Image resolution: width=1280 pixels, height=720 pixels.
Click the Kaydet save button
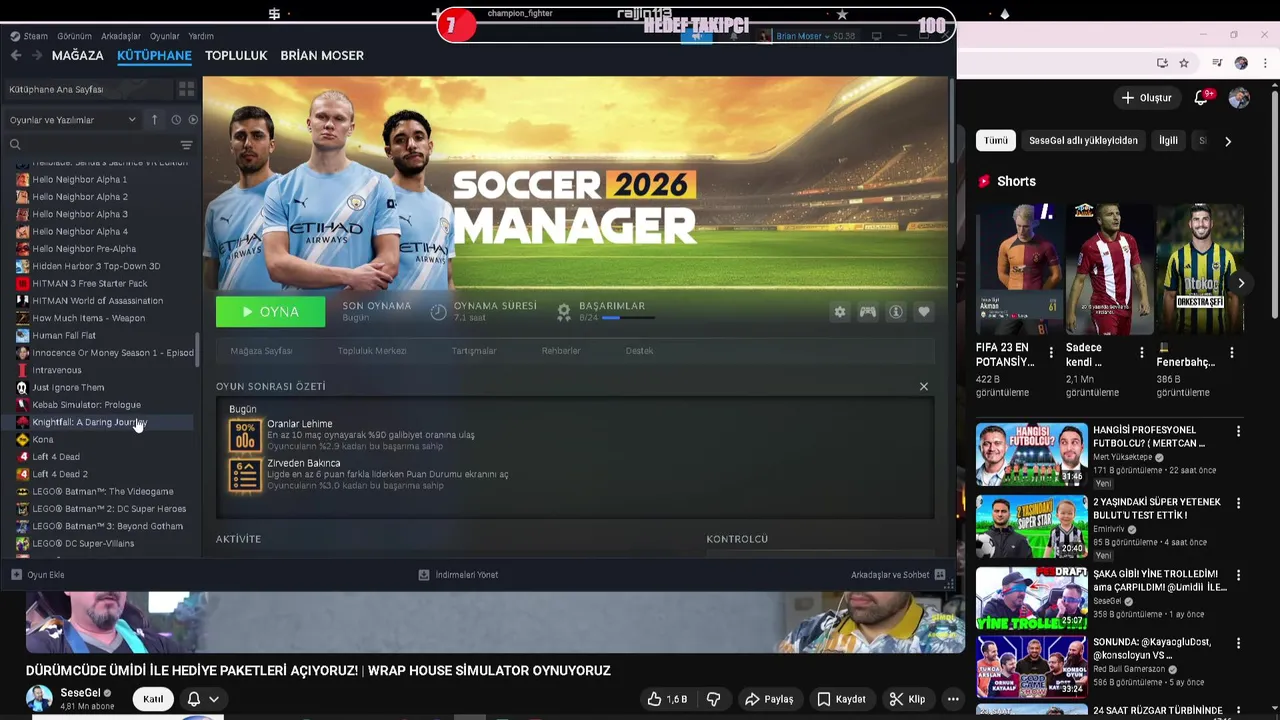point(842,699)
